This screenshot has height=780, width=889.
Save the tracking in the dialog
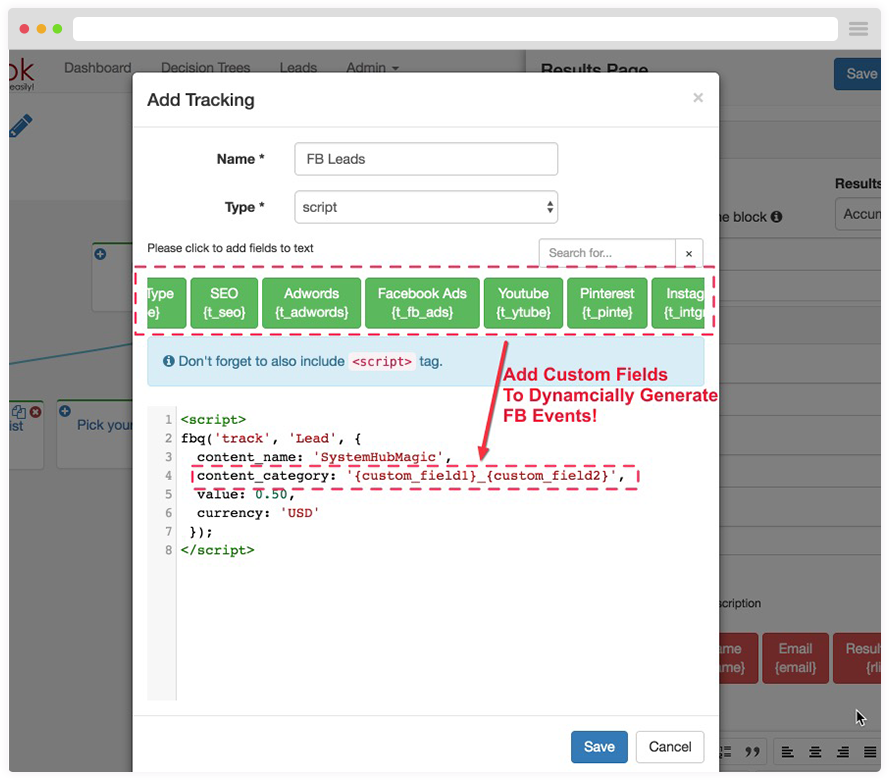pos(599,747)
